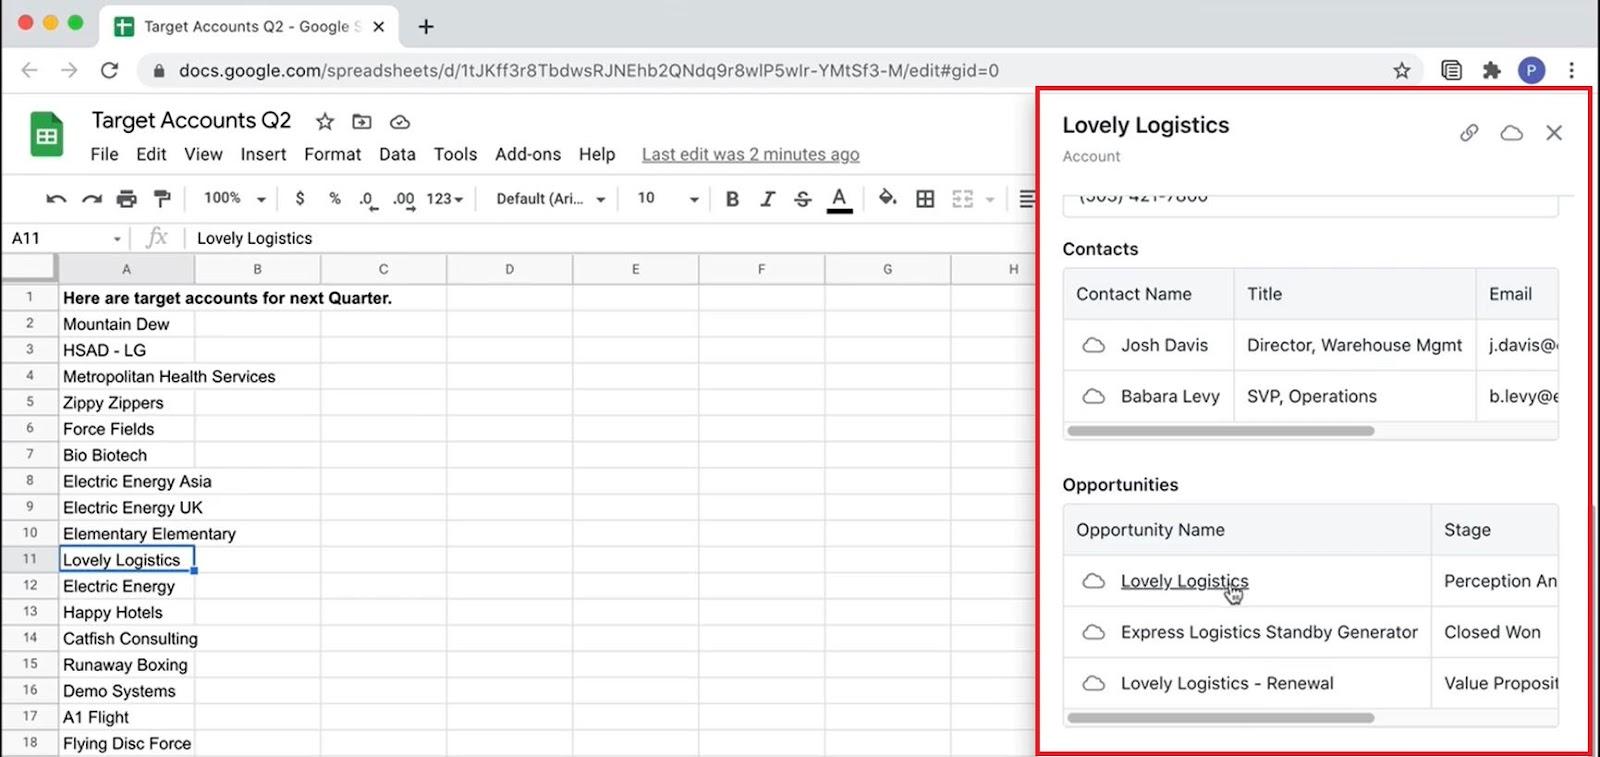This screenshot has width=1600, height=757.
Task: Click cloud icon beside Lovely Logistics - Renewal
Action: coord(1094,683)
